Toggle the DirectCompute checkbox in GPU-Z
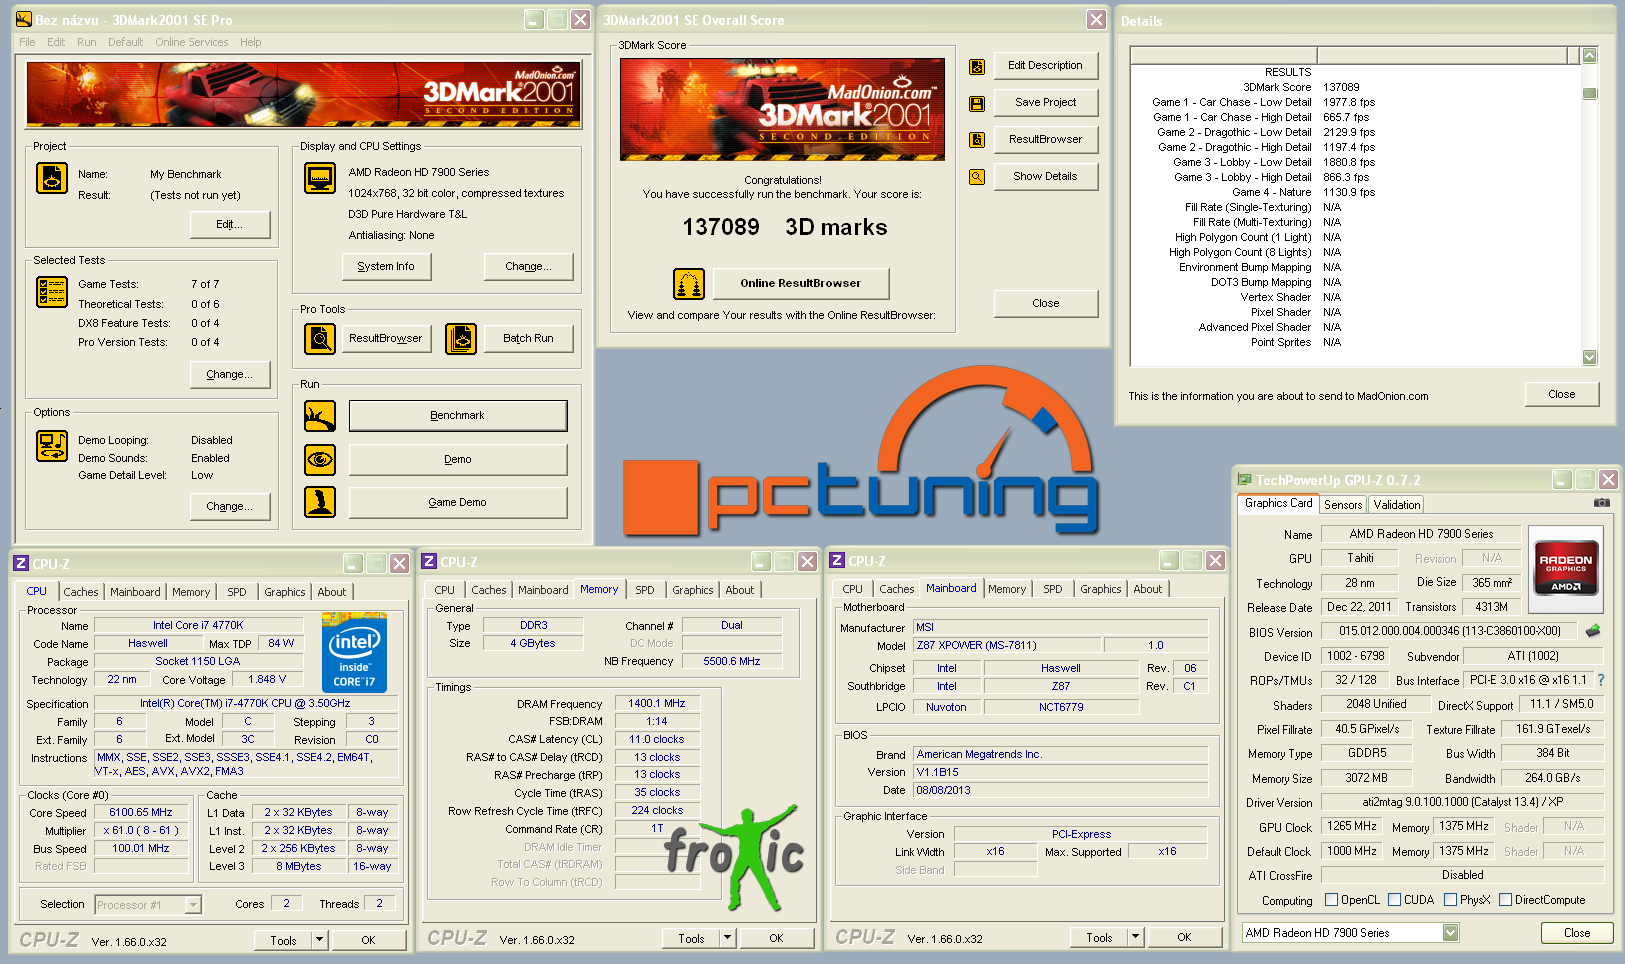 coord(1505,900)
